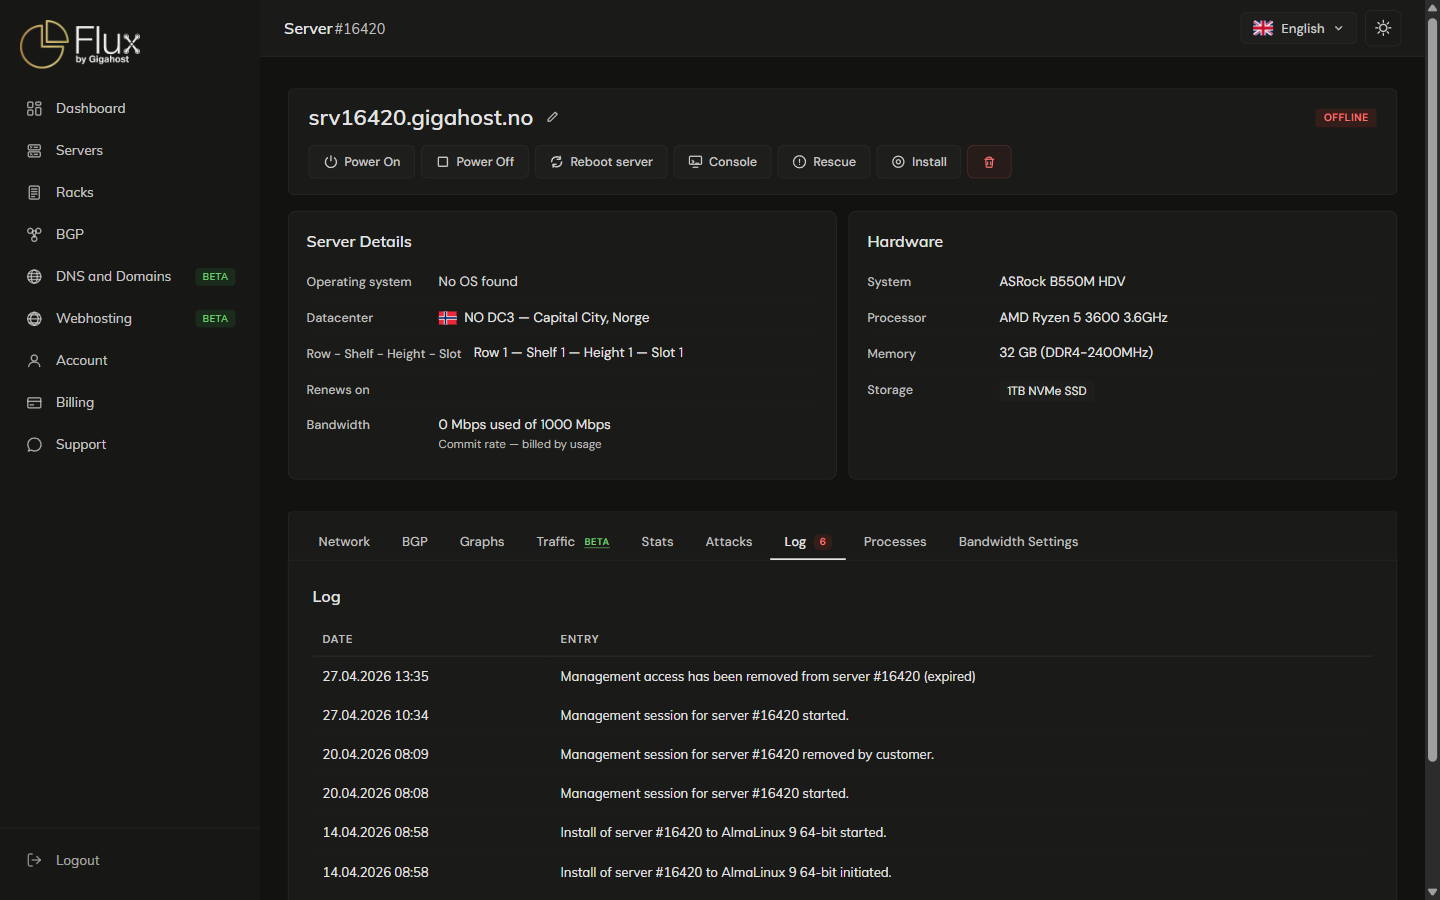Click the 'No OS found' value
The image size is (1440, 900).
pos(478,282)
